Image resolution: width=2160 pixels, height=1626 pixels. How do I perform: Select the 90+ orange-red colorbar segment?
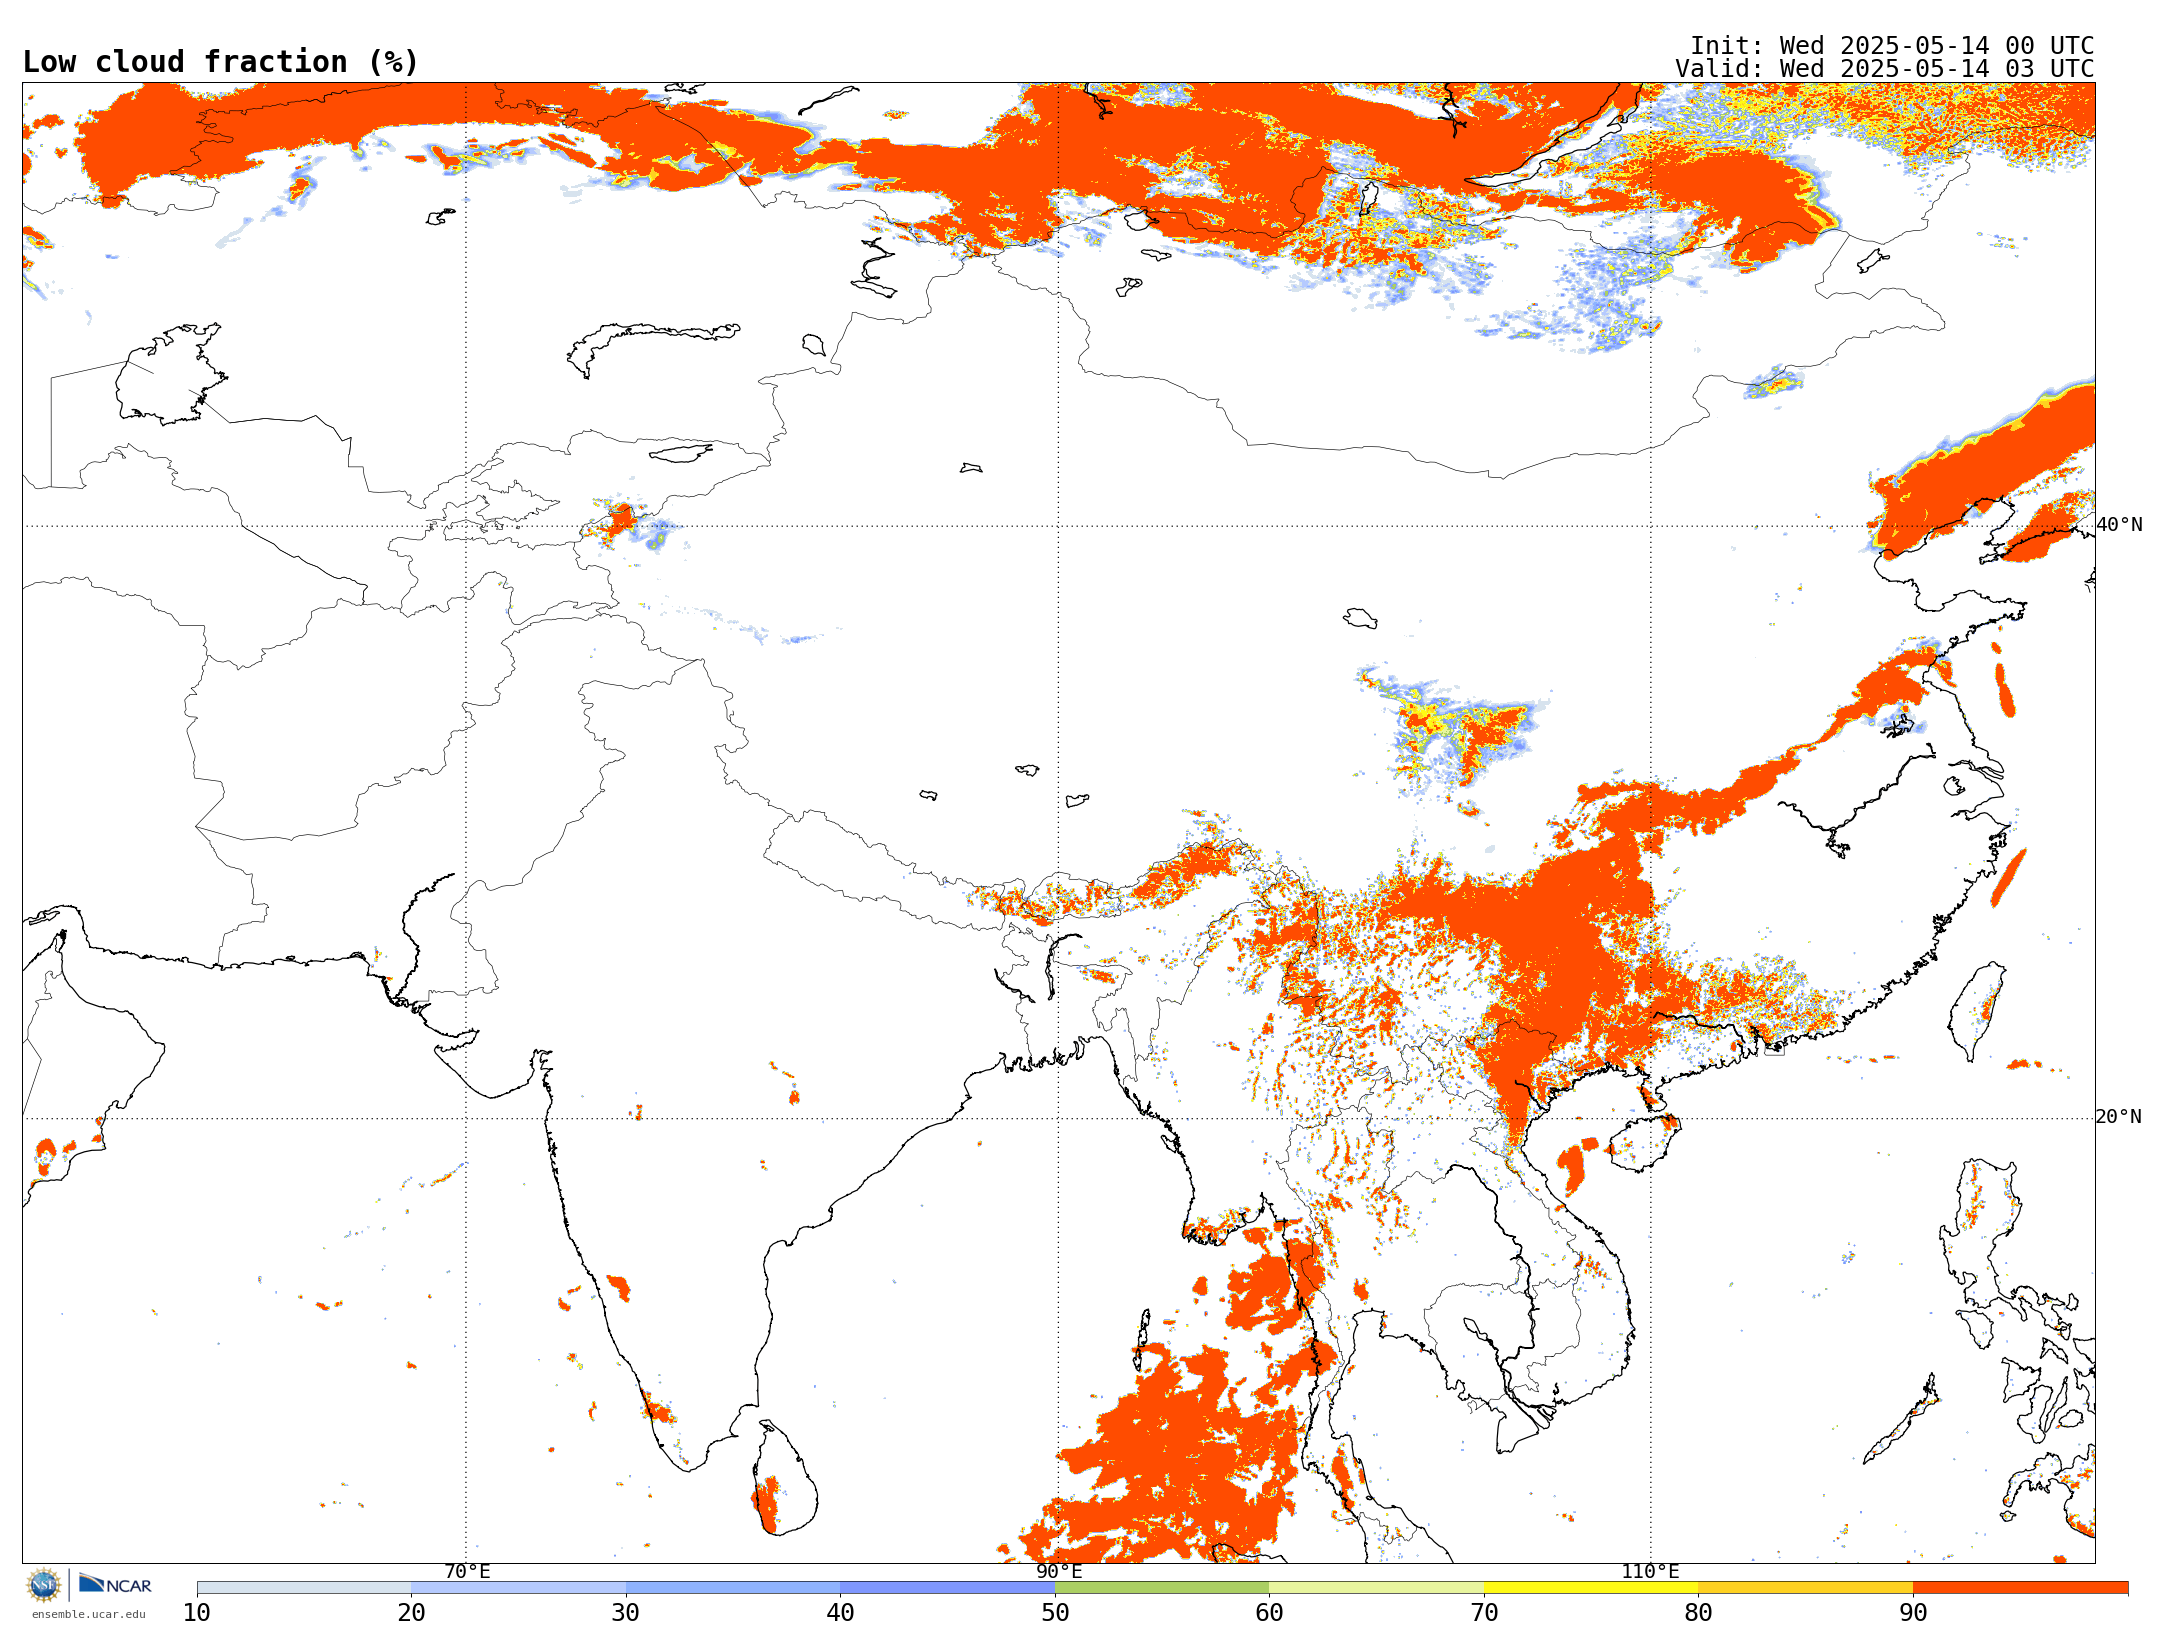(2020, 1588)
